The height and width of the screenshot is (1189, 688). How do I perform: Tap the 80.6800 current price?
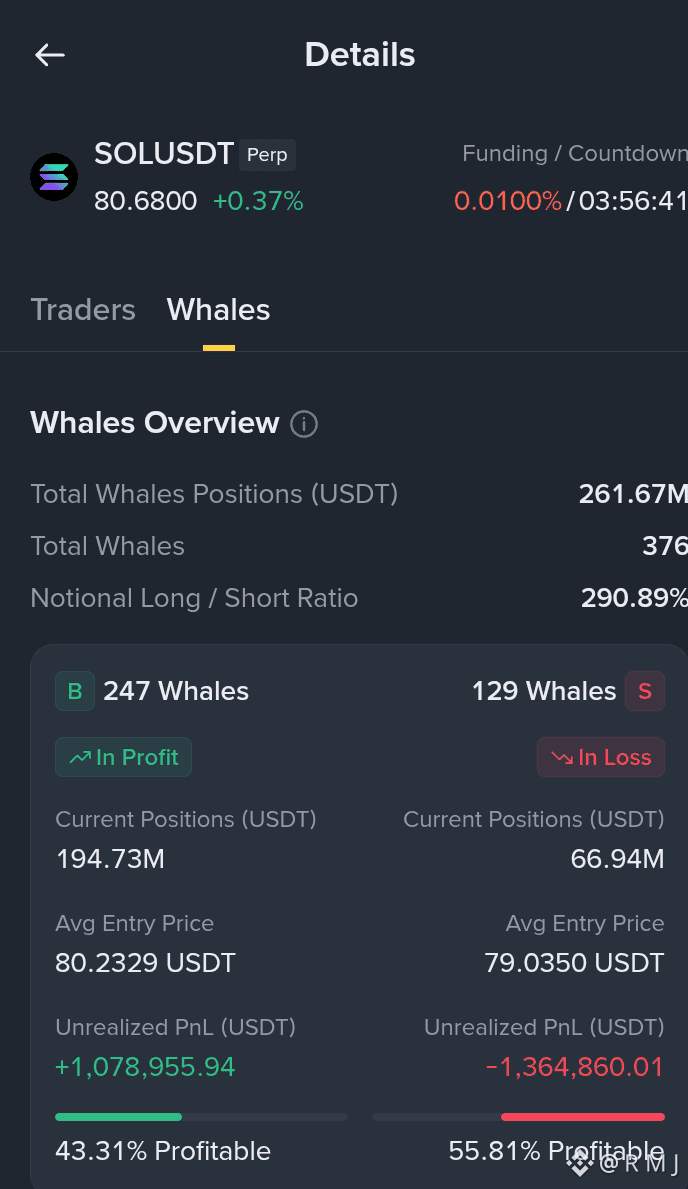point(146,201)
